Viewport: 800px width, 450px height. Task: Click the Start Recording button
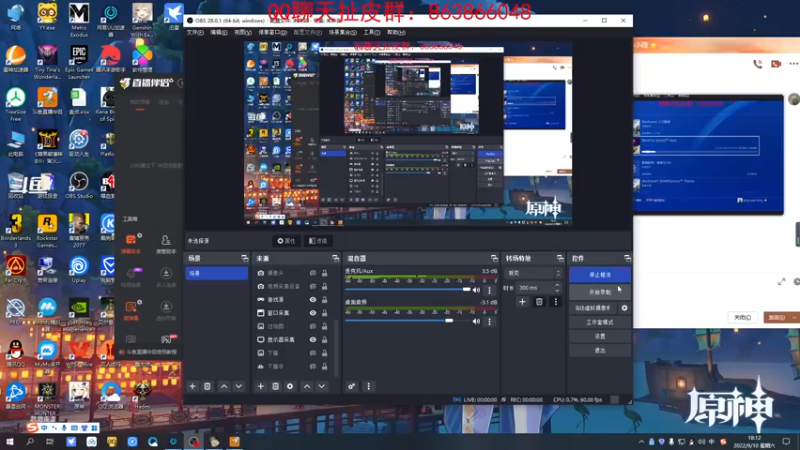click(x=599, y=292)
